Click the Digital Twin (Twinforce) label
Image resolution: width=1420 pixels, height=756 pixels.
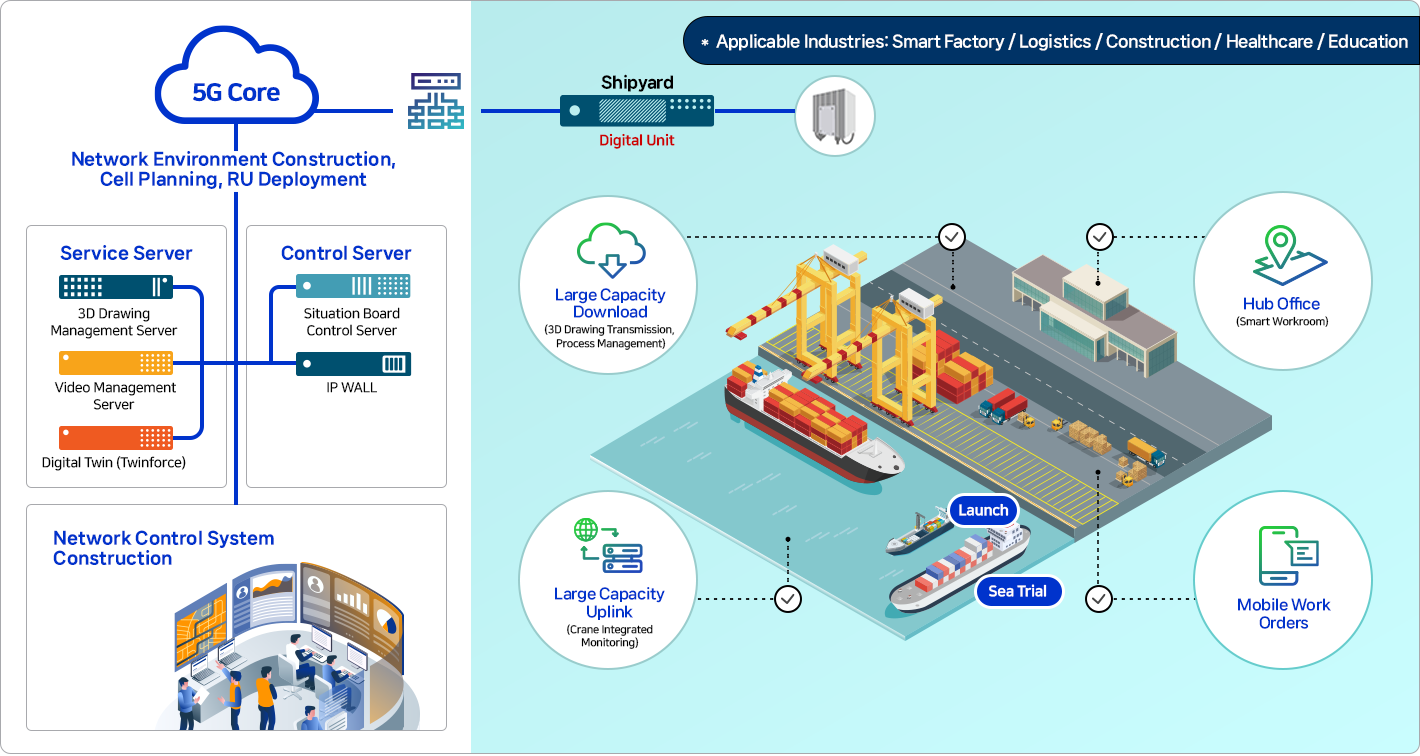click(114, 463)
